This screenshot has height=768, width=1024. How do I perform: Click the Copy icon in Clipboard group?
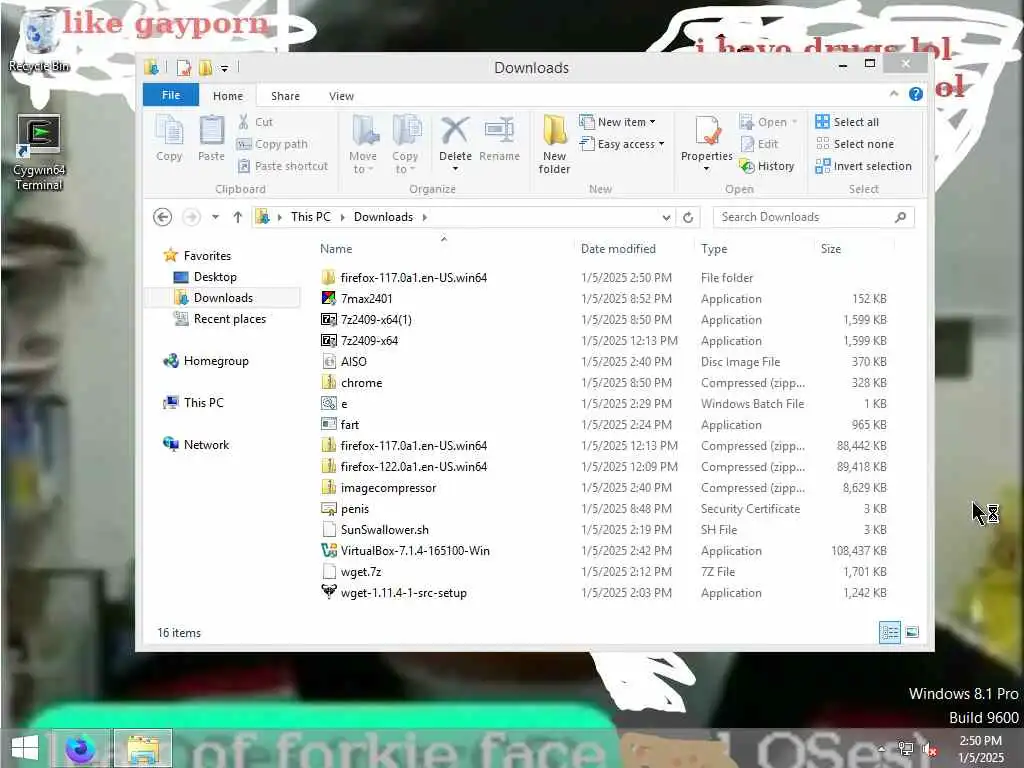(x=169, y=138)
